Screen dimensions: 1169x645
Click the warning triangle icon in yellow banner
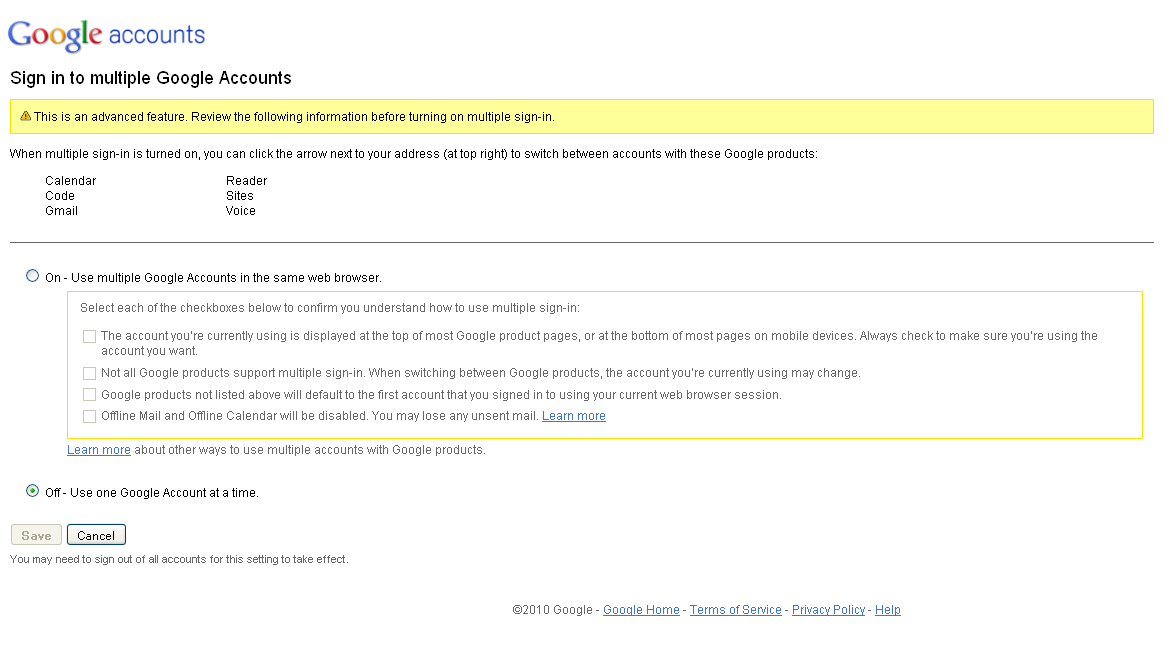(25, 116)
